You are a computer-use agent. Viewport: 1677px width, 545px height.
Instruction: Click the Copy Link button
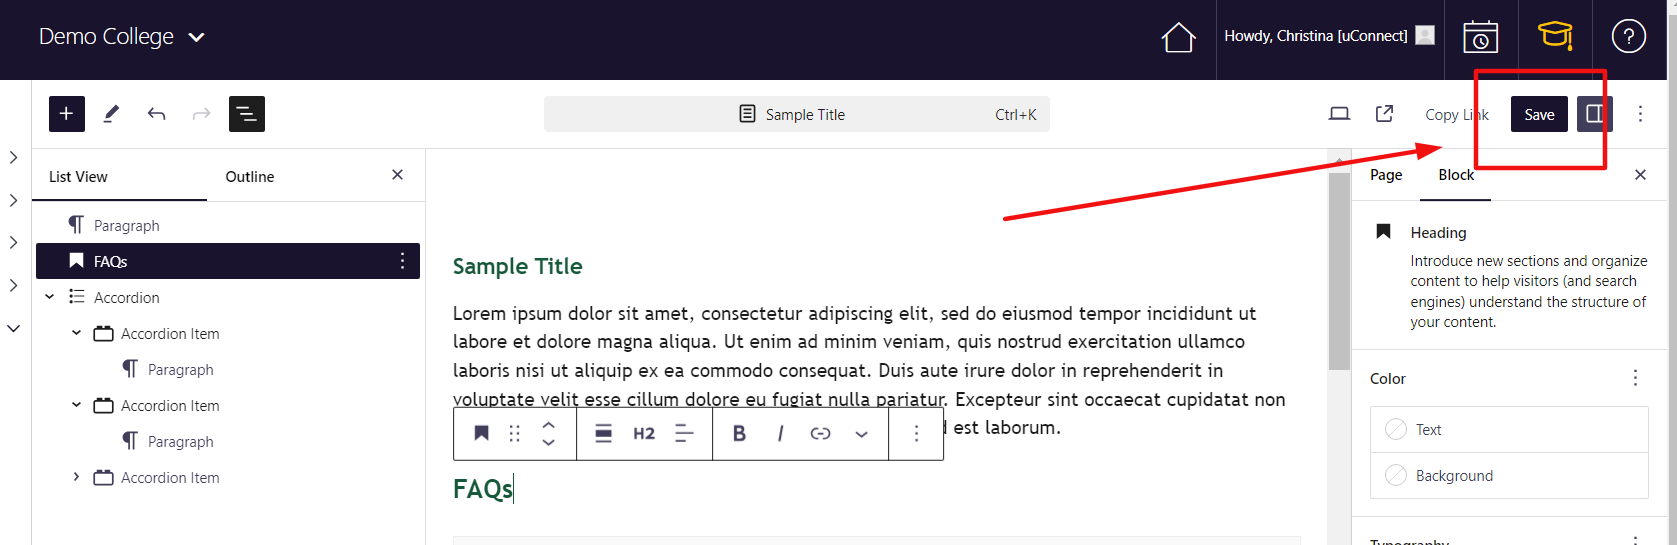point(1456,115)
